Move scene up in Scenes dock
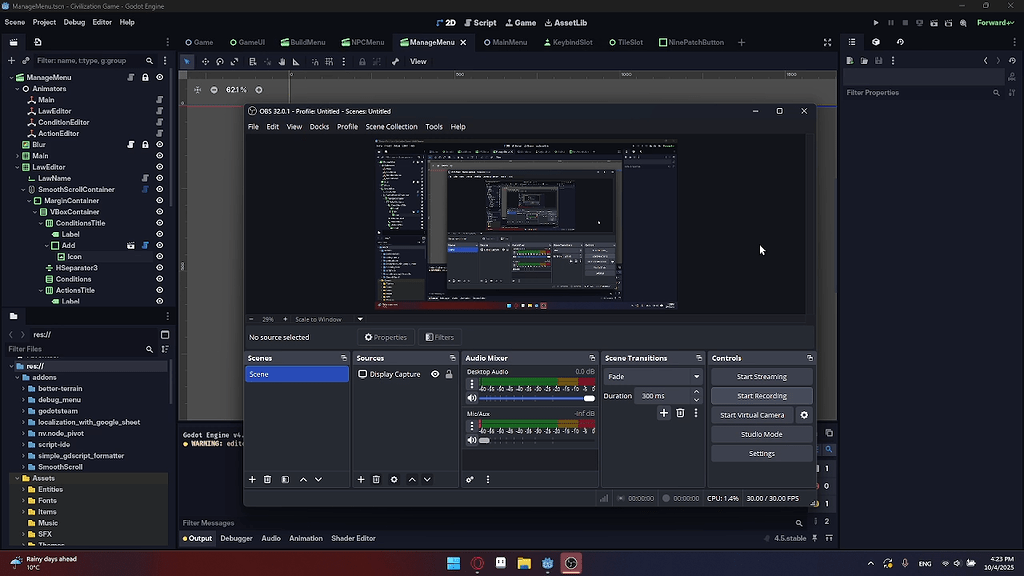Image resolution: width=1024 pixels, height=576 pixels. [x=303, y=479]
